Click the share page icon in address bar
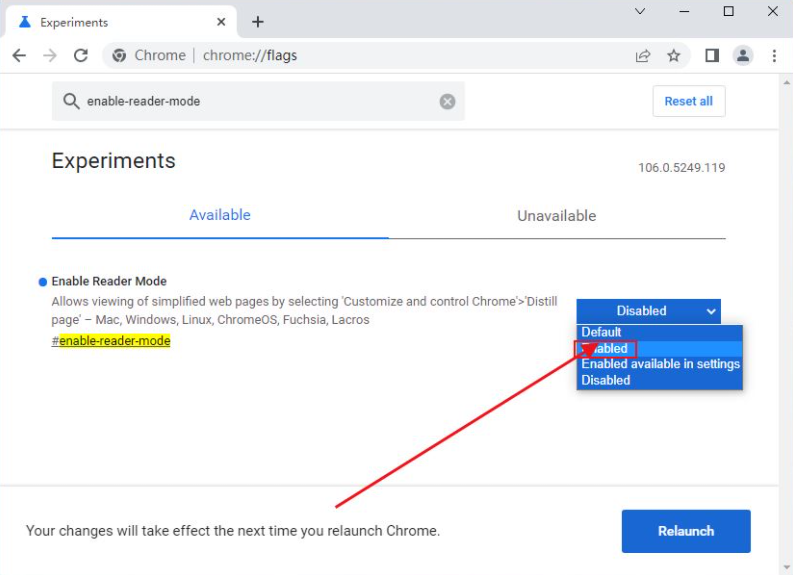The height and width of the screenshot is (575, 793). 643,56
